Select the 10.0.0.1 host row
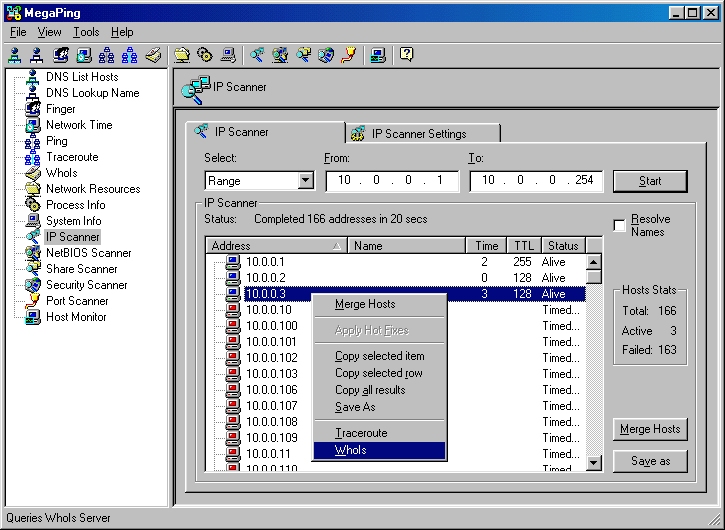This screenshot has height=530, width=725. [x=396, y=262]
